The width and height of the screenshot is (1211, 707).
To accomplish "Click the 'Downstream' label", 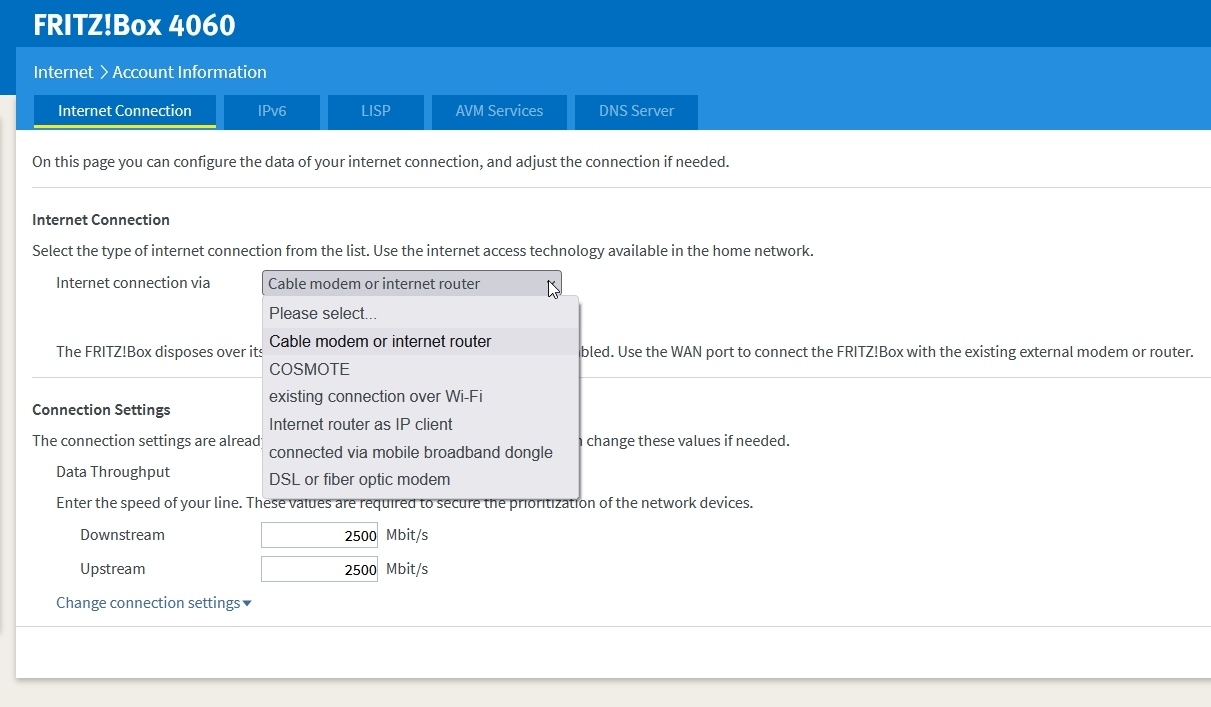I will [x=122, y=535].
